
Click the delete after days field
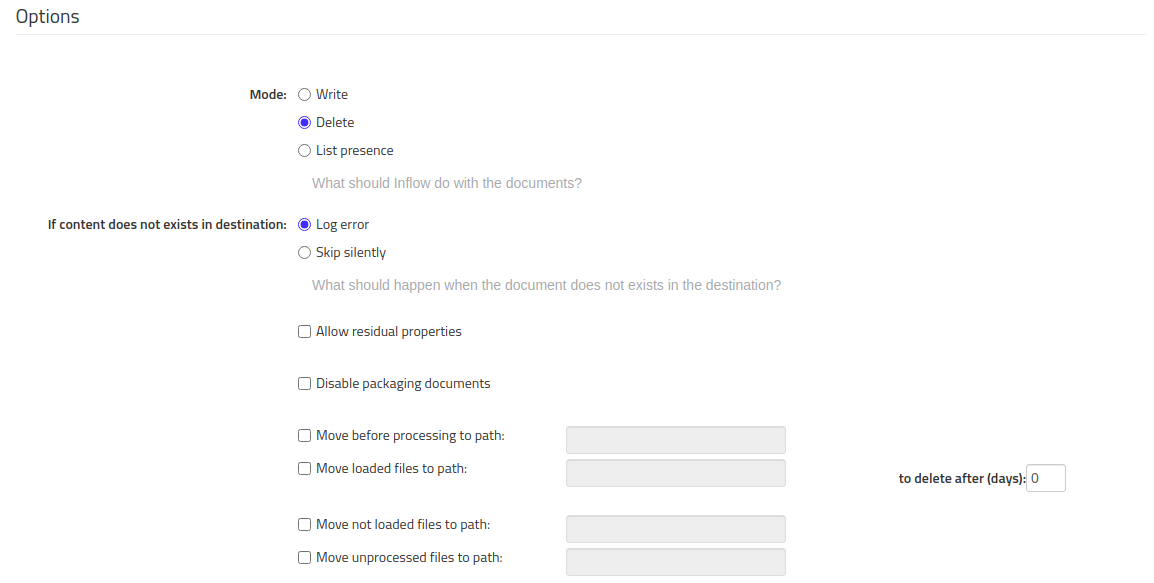point(1045,478)
